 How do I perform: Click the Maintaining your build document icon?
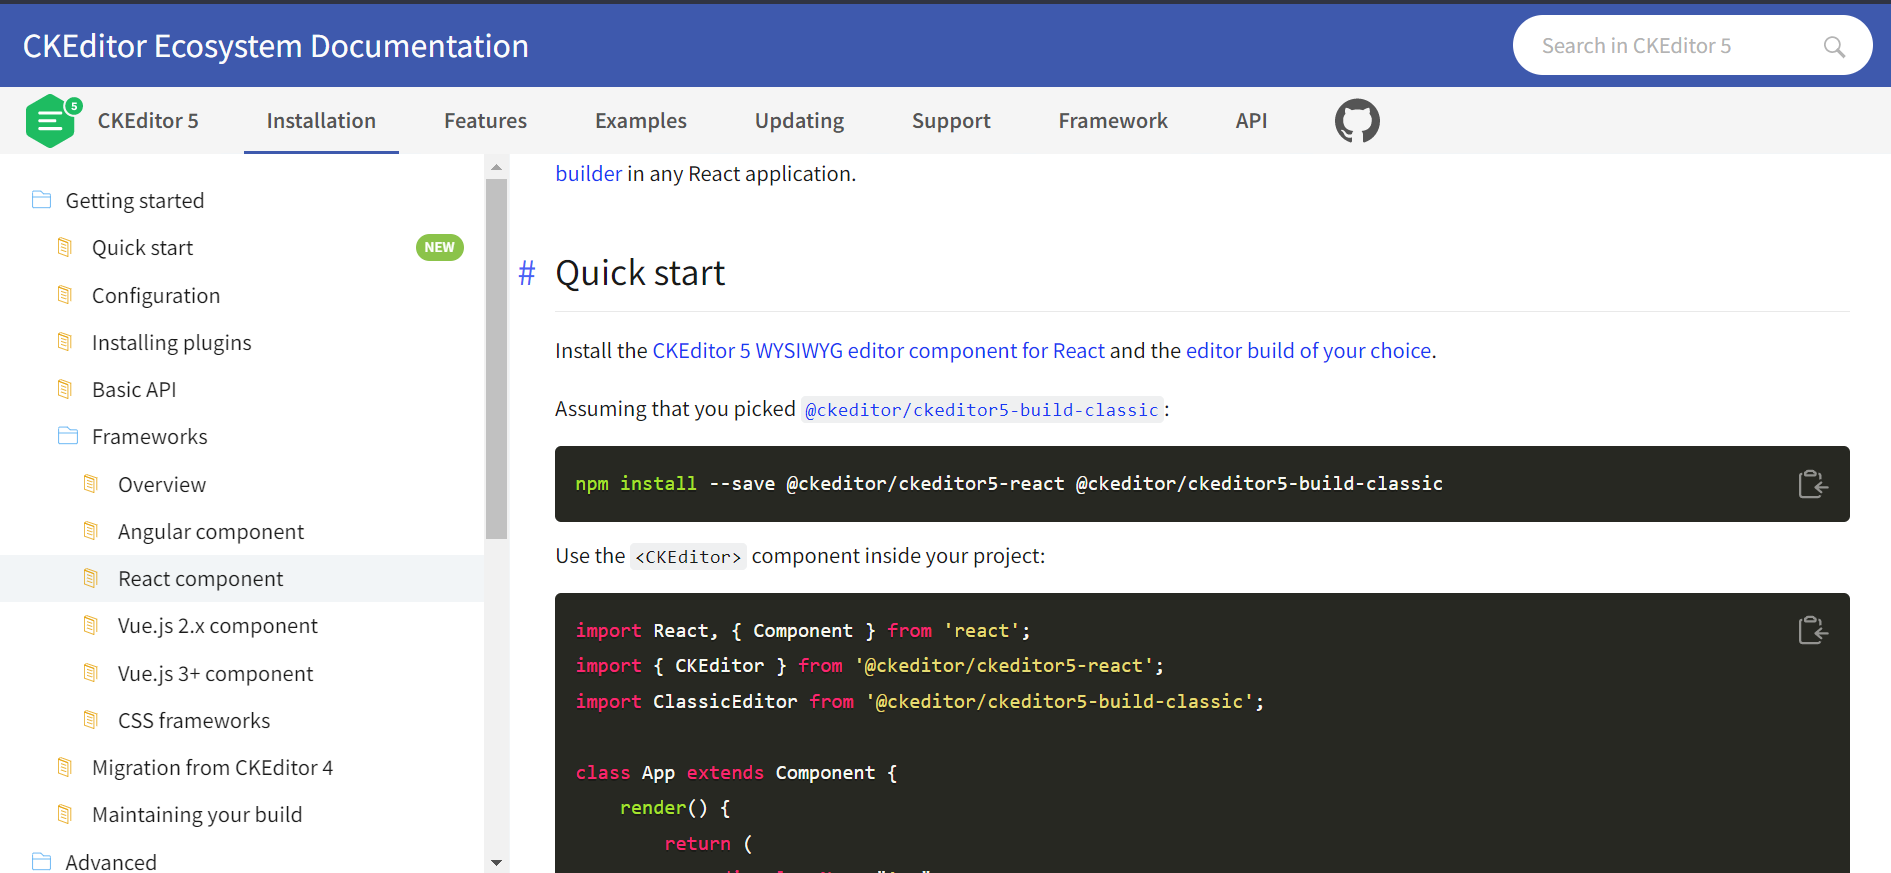(65, 814)
